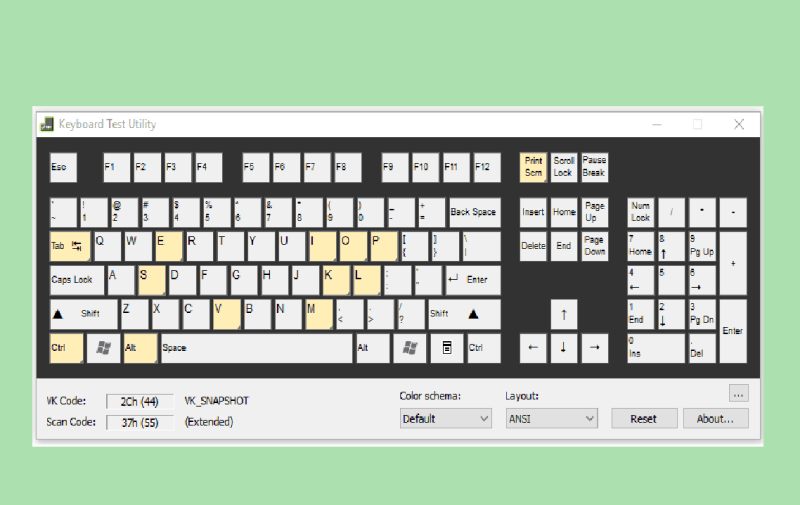Click the Num Lock key
Viewport: 800px width, 505px height.
[x=640, y=212]
